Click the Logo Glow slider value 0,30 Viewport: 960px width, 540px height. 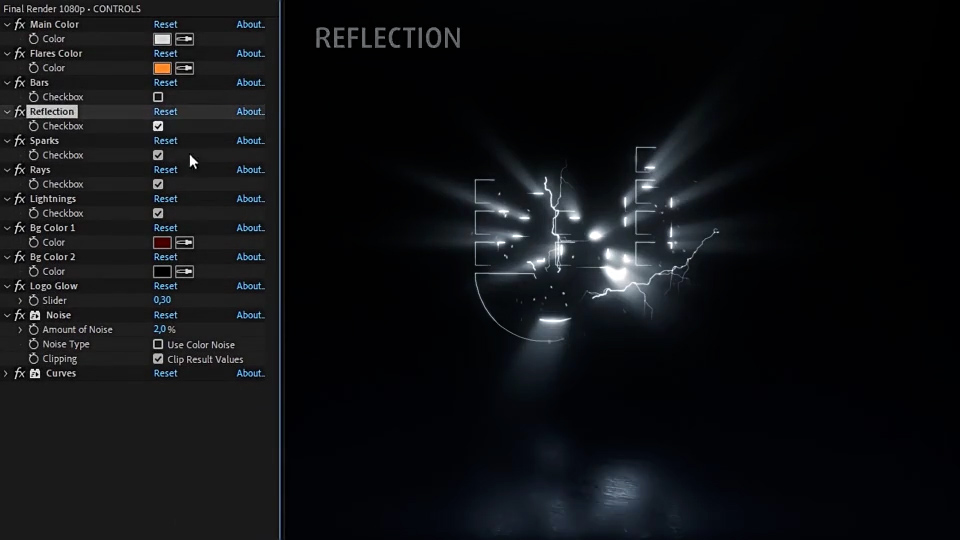(162, 300)
